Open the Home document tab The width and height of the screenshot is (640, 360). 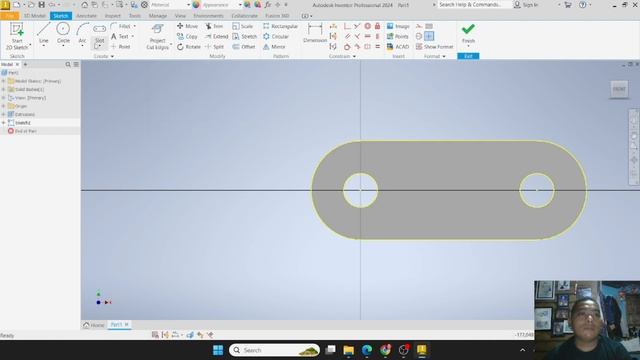pyautogui.click(x=94, y=325)
